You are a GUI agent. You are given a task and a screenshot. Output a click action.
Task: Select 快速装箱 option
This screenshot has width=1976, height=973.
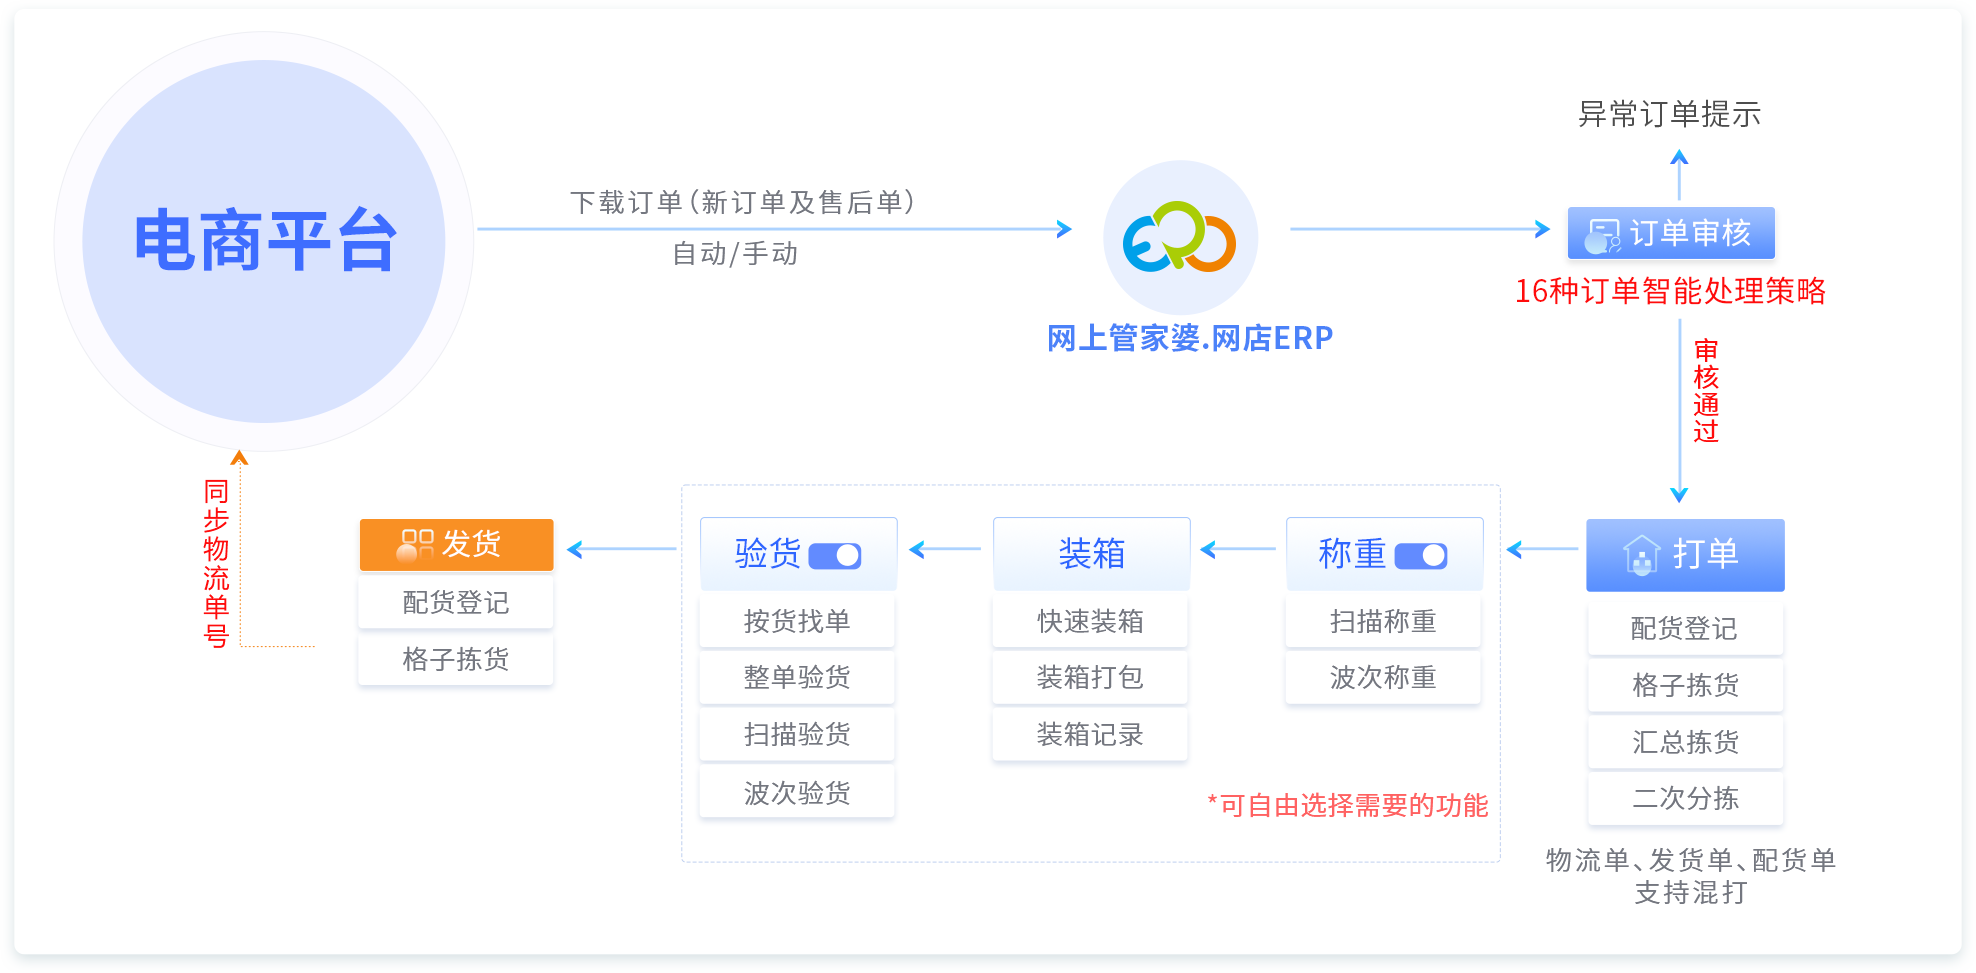point(1090,621)
